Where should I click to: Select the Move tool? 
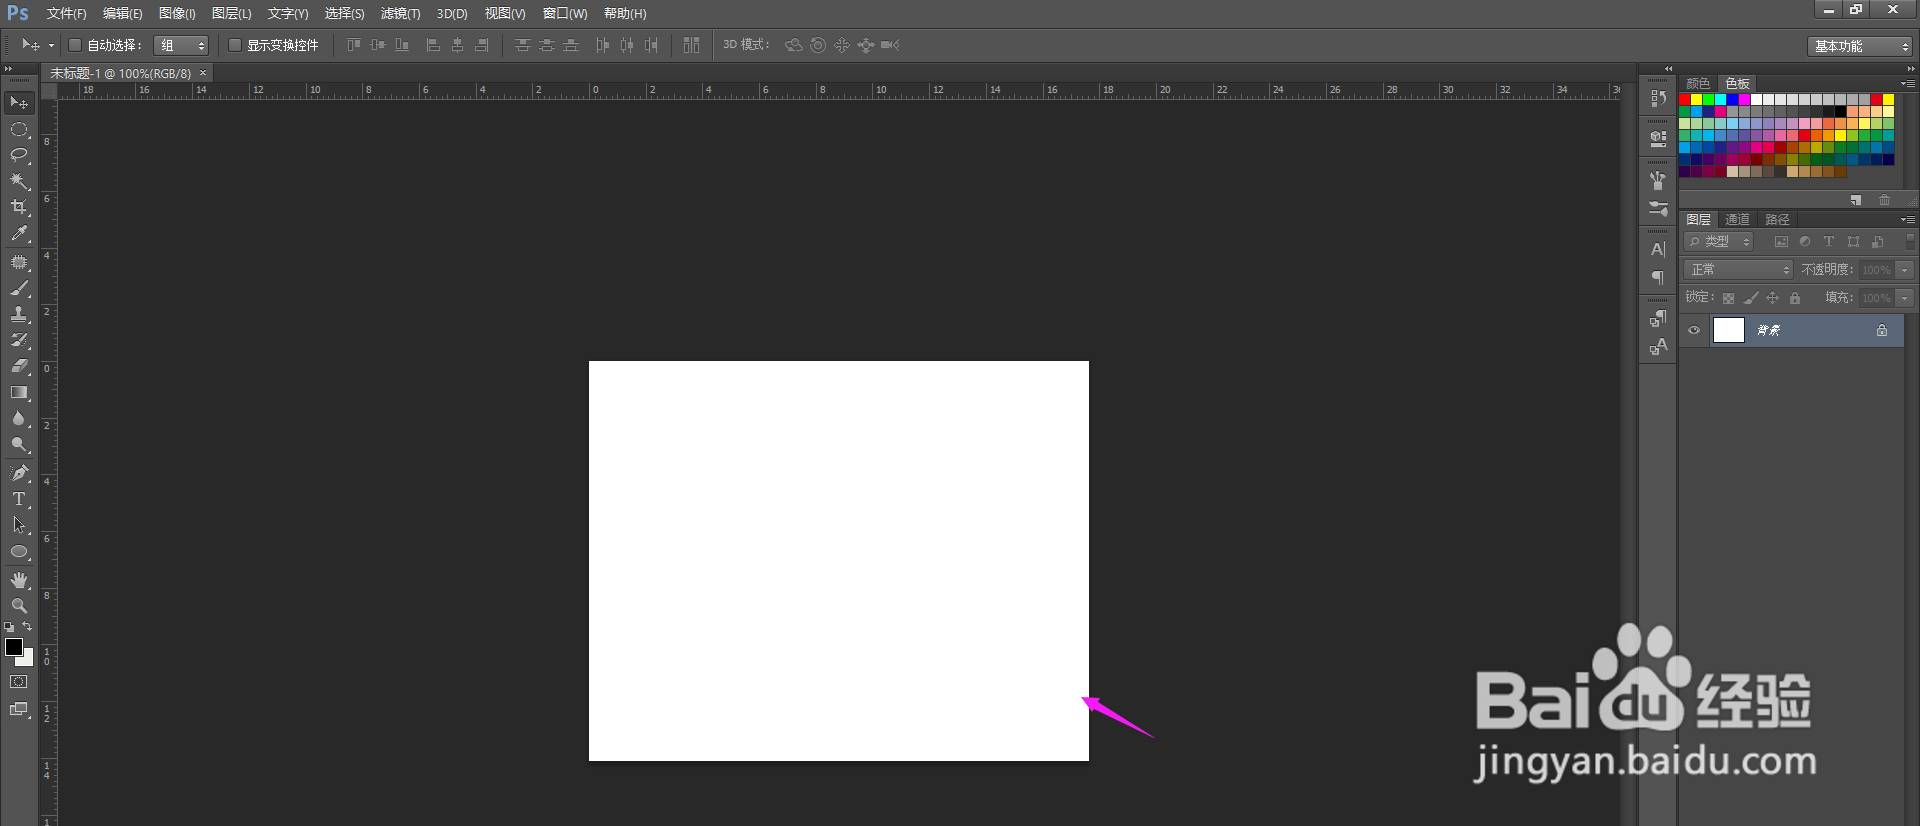point(19,103)
